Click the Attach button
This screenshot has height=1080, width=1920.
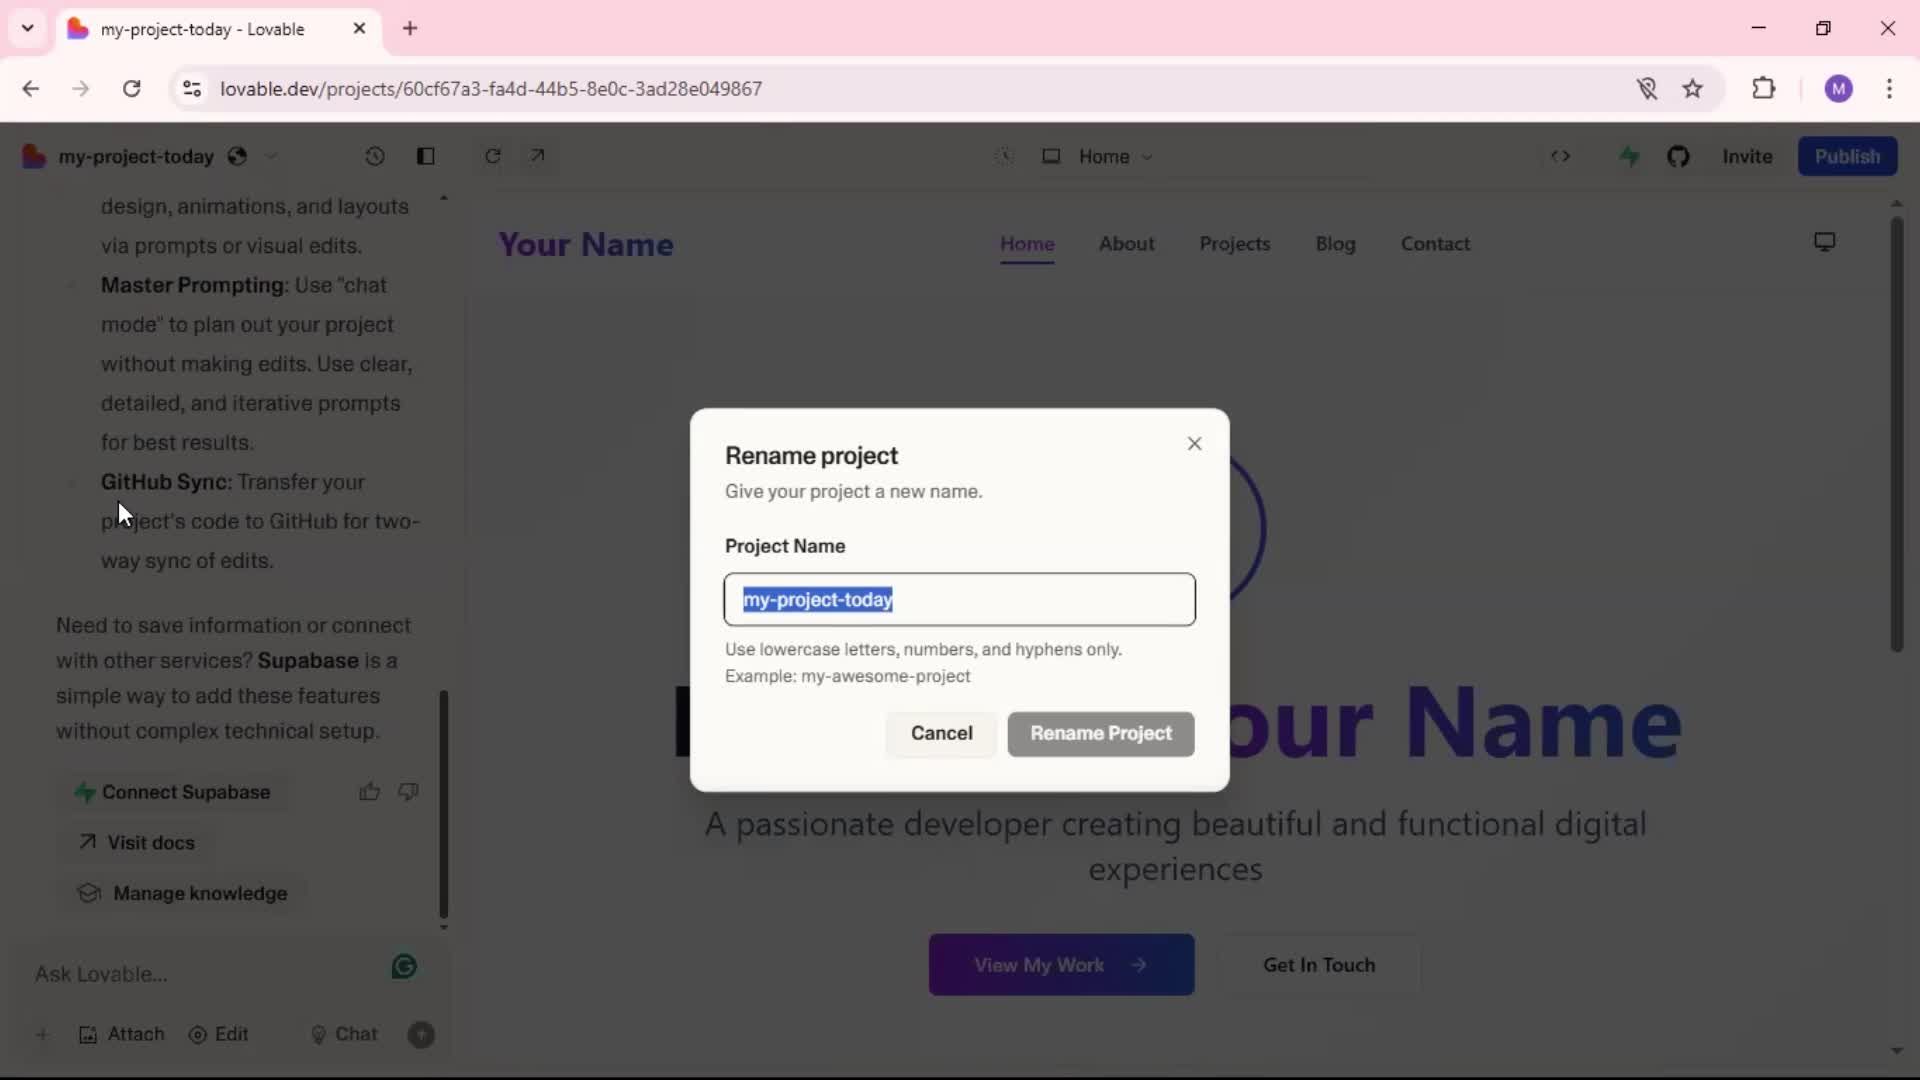pyautogui.click(x=121, y=1035)
